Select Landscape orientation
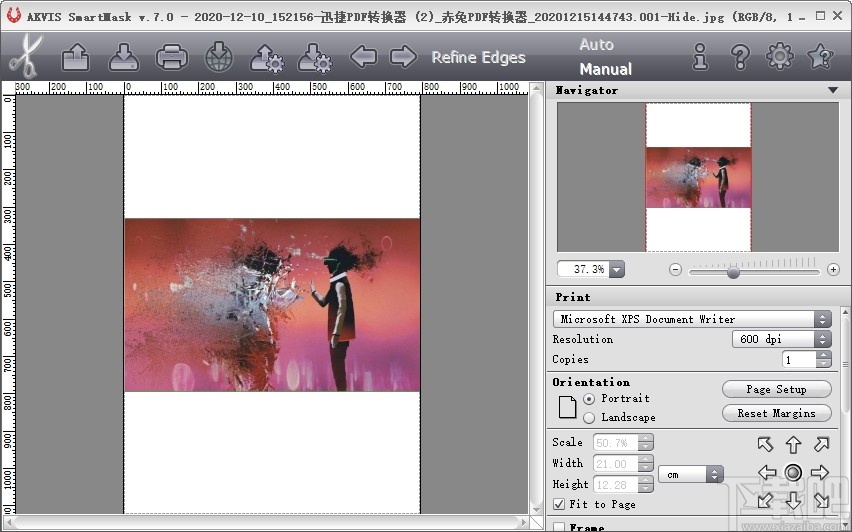The image size is (852, 532). click(589, 418)
